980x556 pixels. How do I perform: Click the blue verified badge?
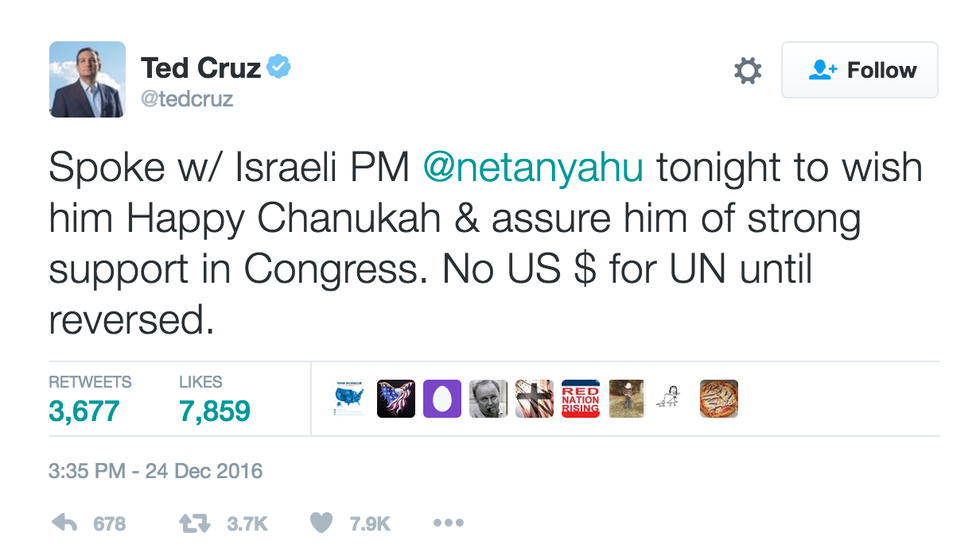pyautogui.click(x=279, y=68)
